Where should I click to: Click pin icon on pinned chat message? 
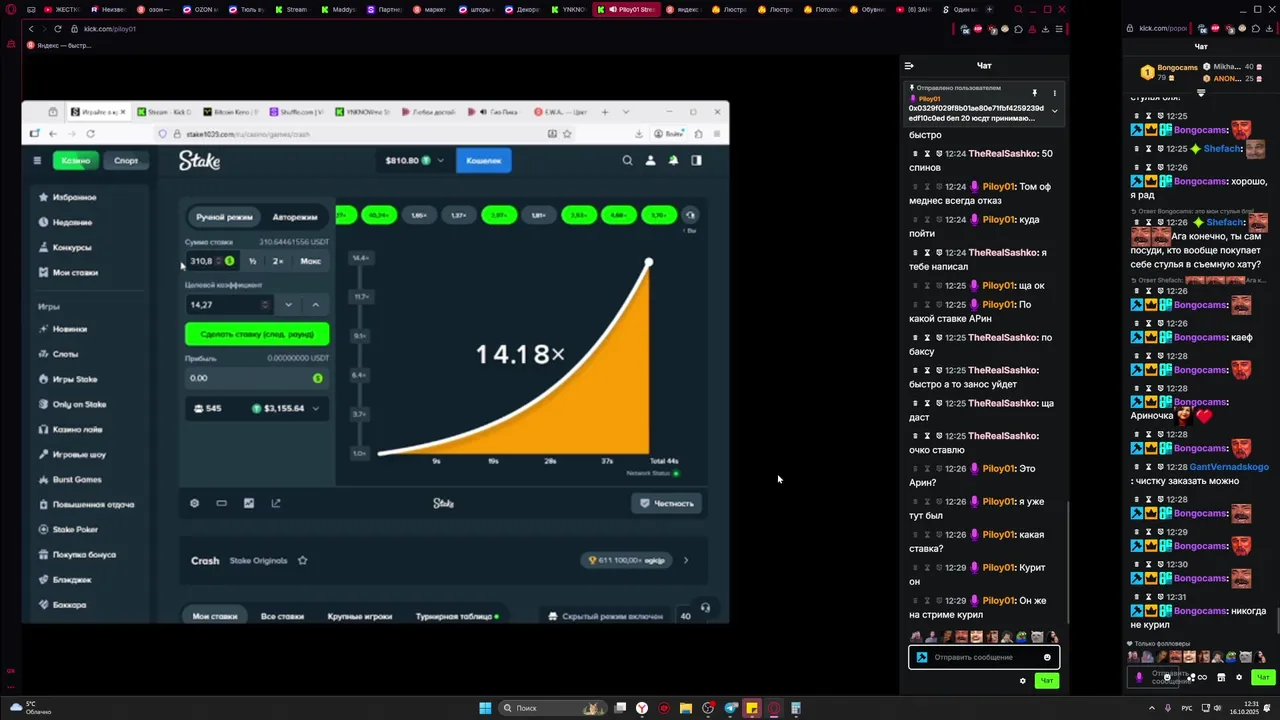click(x=1035, y=93)
